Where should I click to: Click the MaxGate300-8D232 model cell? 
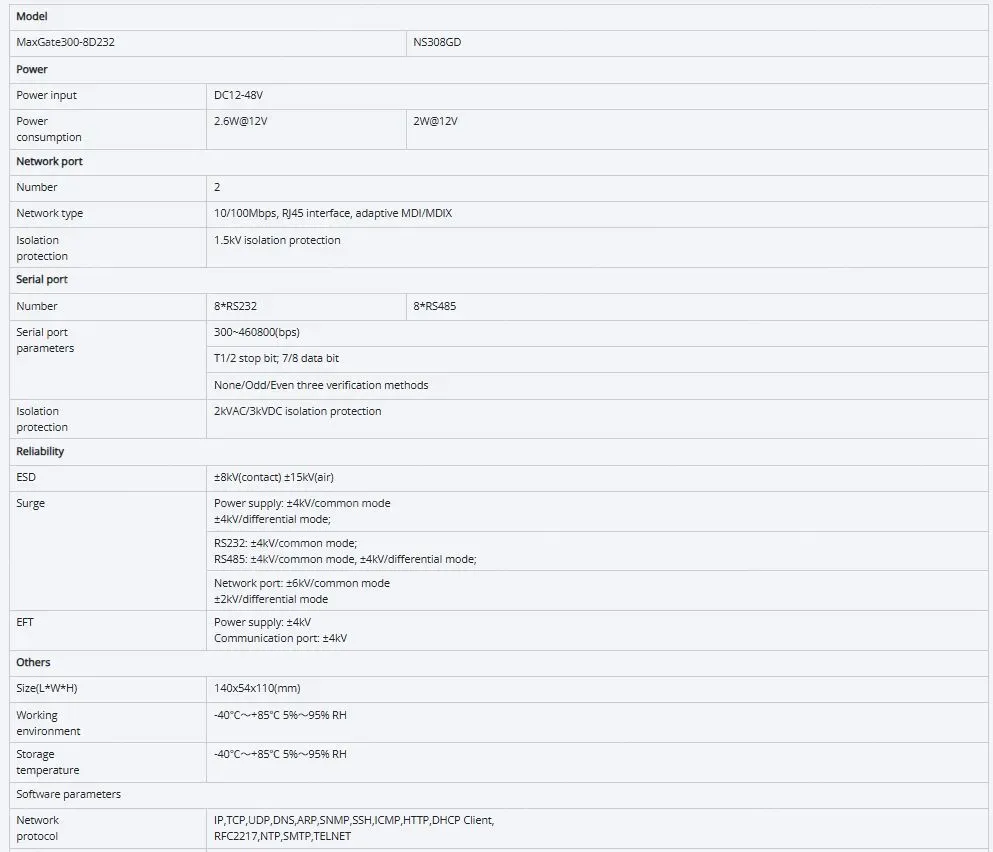[x=58, y=43]
